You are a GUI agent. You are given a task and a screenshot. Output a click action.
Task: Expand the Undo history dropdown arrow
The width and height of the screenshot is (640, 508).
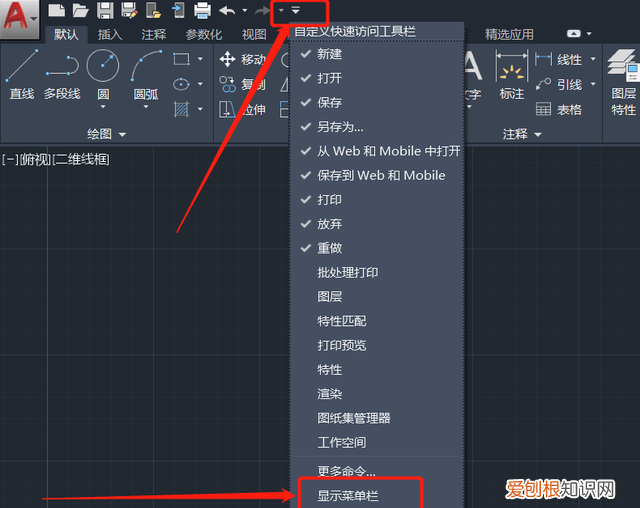(x=244, y=10)
